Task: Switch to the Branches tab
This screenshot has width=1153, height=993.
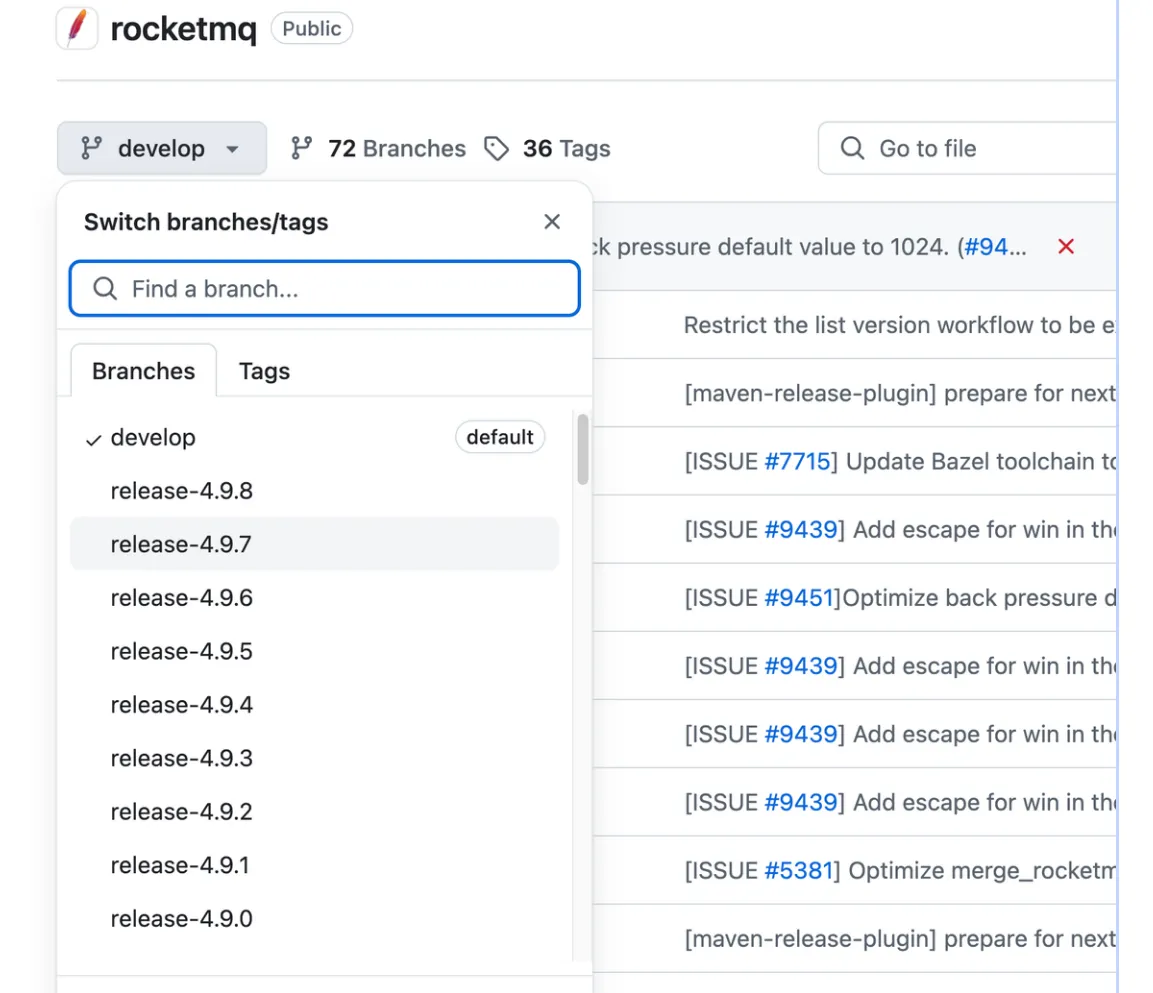Action: pyautogui.click(x=143, y=371)
